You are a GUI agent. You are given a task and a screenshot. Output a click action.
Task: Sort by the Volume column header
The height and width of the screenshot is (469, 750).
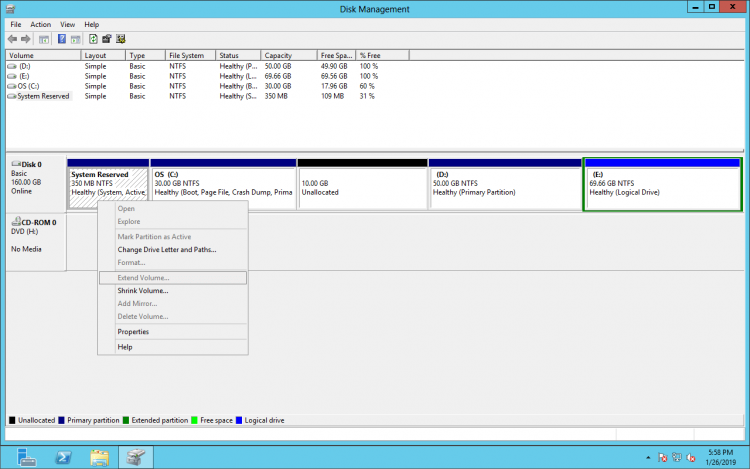tap(43, 55)
